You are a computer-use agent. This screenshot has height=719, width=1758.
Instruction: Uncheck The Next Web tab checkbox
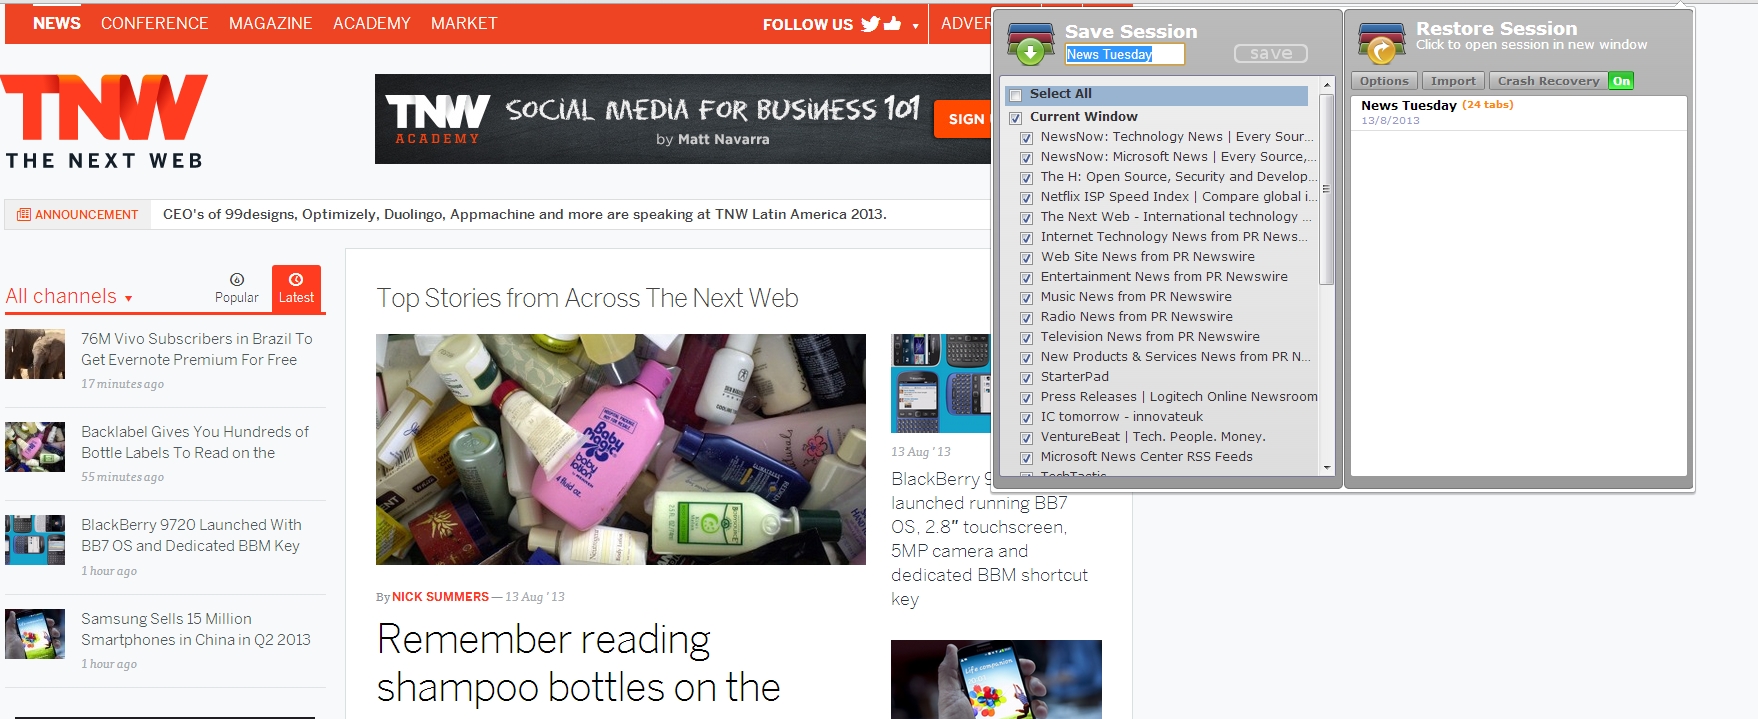click(x=1026, y=218)
